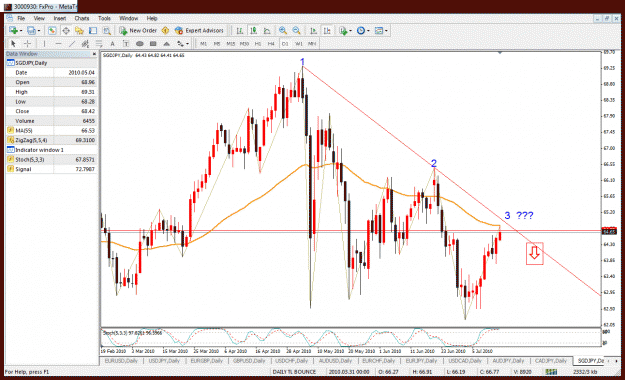Toggle the Data Window crosshair-circle icon

[x=66, y=31]
